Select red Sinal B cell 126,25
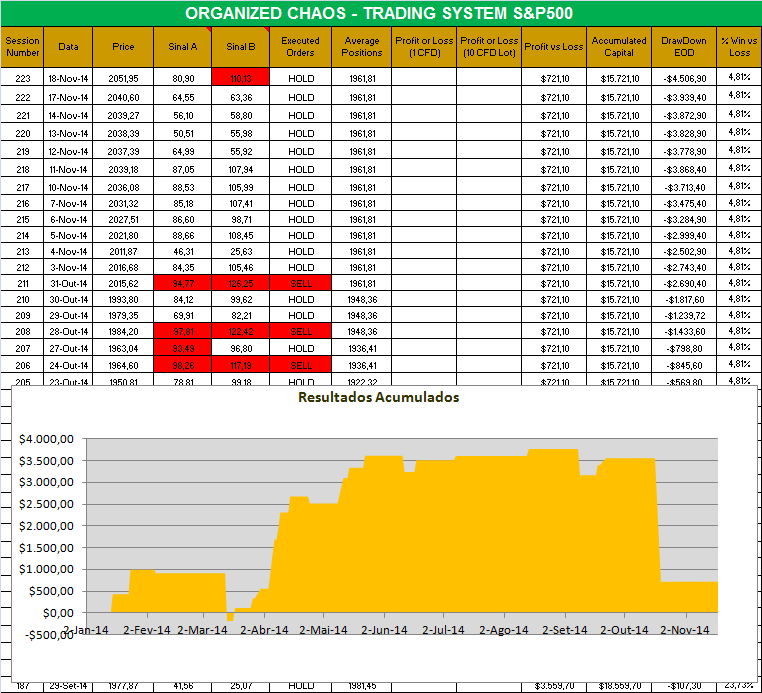 pos(241,283)
